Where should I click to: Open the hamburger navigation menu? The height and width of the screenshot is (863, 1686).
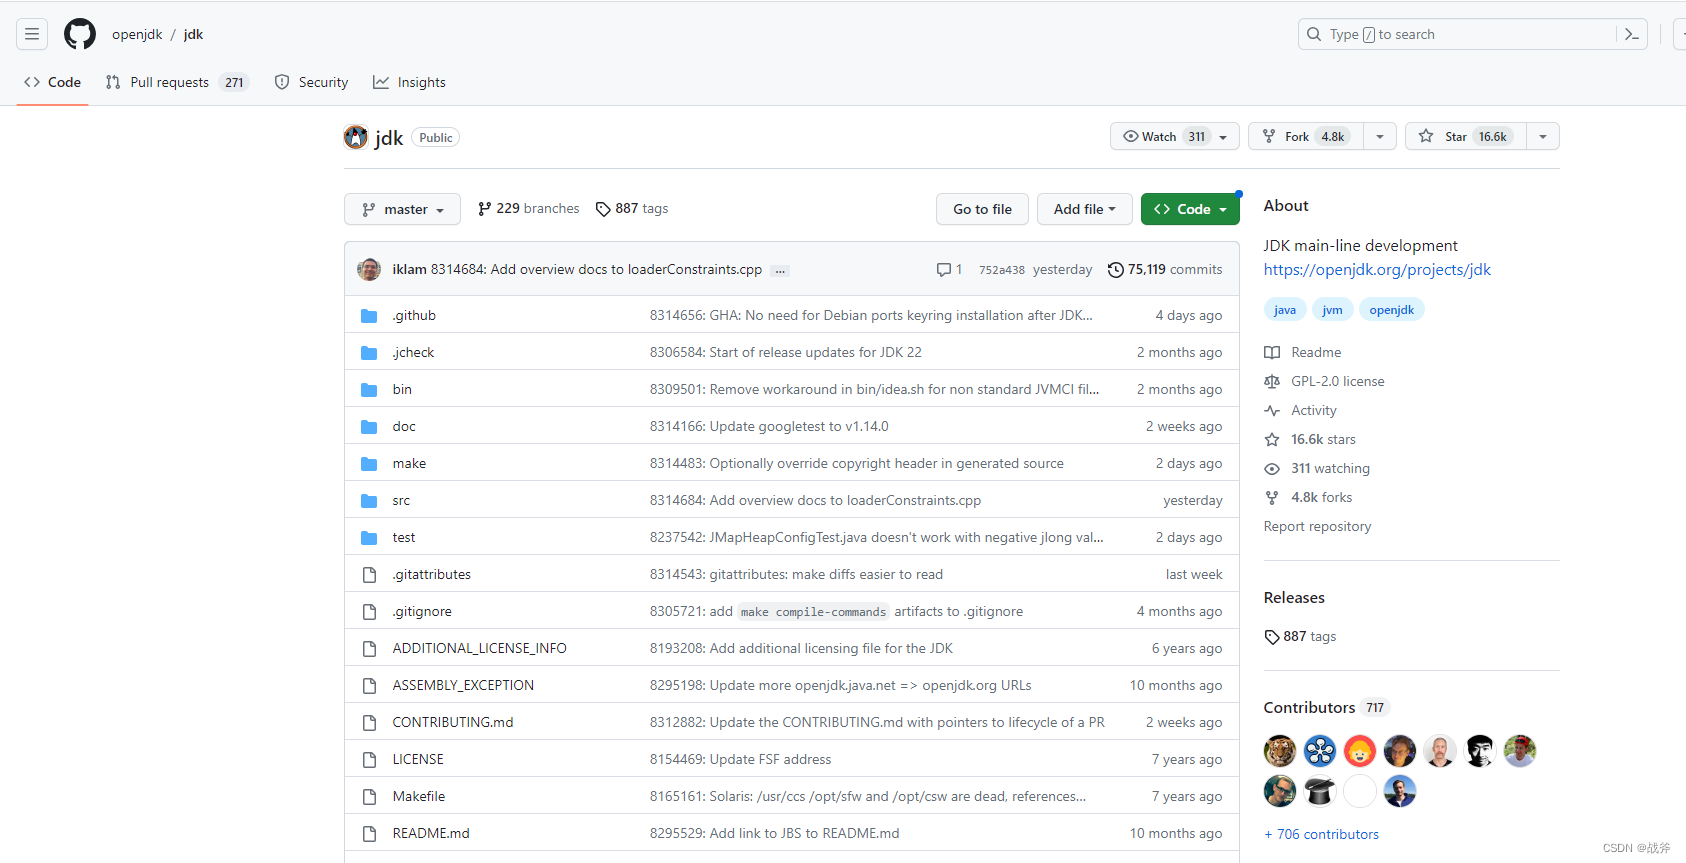(x=32, y=34)
